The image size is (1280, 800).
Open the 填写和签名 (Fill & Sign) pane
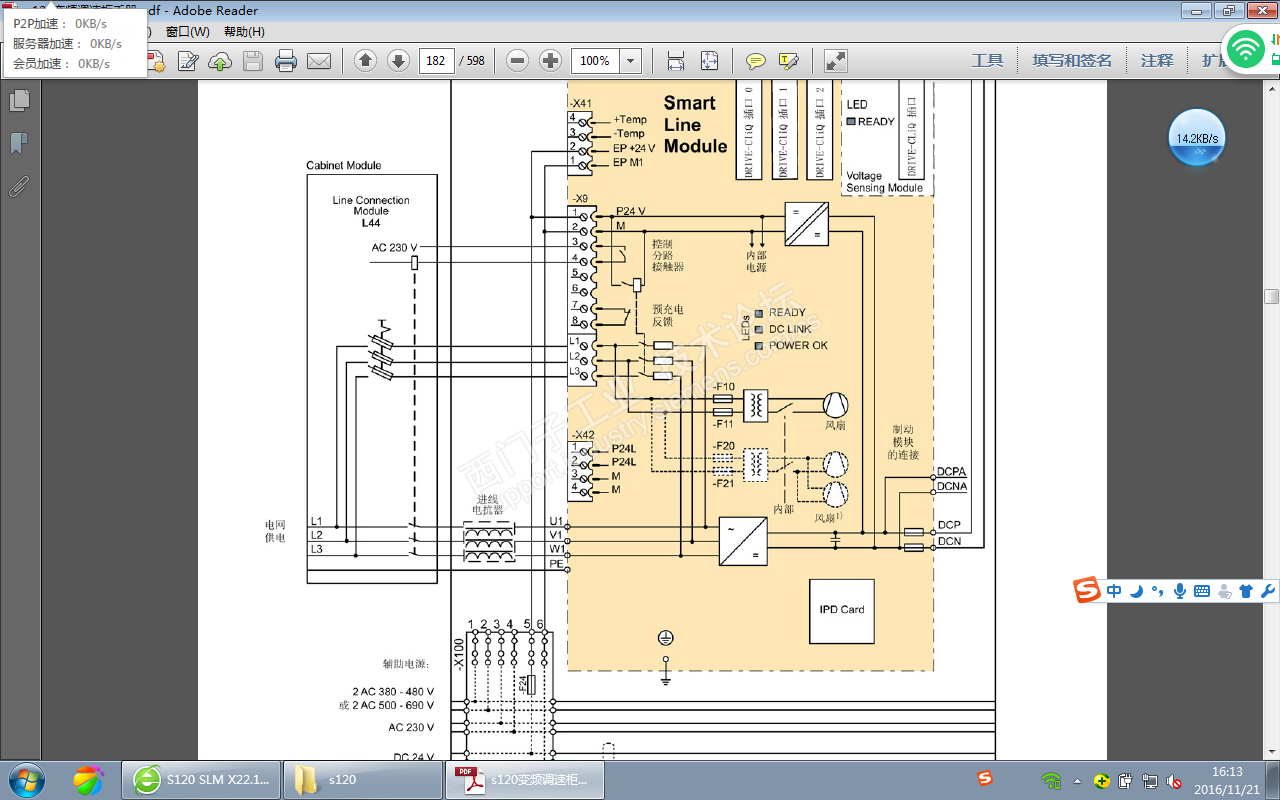click(1072, 61)
